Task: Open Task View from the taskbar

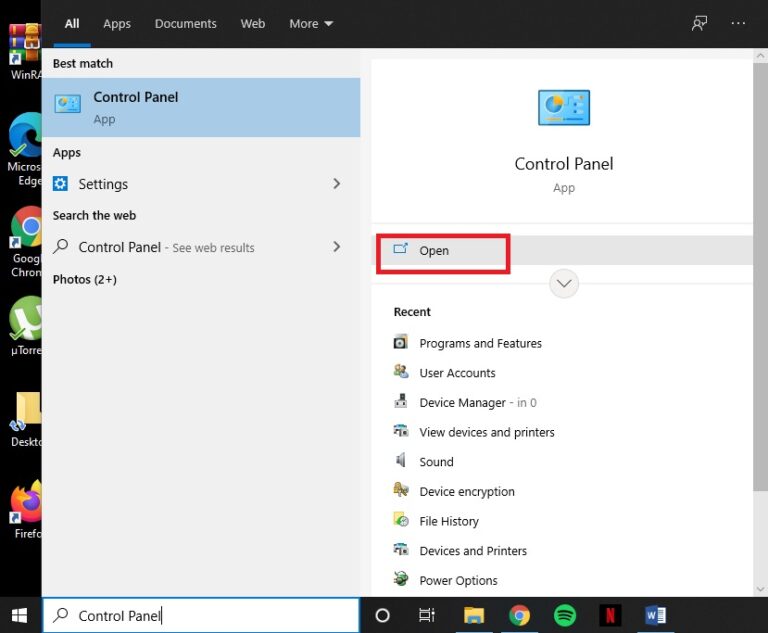Action: (x=427, y=615)
